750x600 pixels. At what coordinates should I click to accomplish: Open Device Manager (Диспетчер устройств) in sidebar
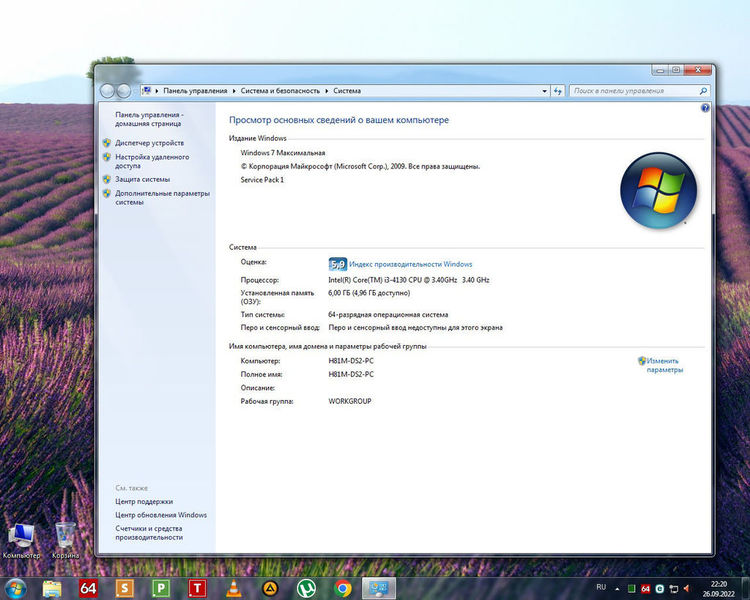coord(149,143)
